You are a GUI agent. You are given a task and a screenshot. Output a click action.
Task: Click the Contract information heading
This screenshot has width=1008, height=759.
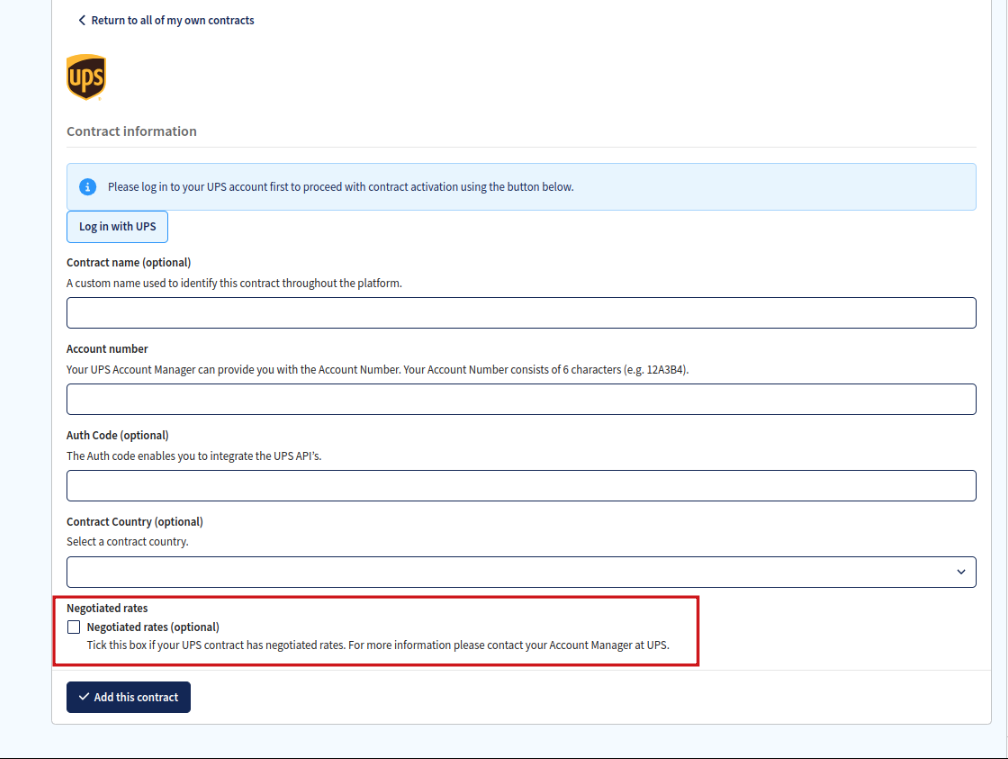click(x=132, y=132)
